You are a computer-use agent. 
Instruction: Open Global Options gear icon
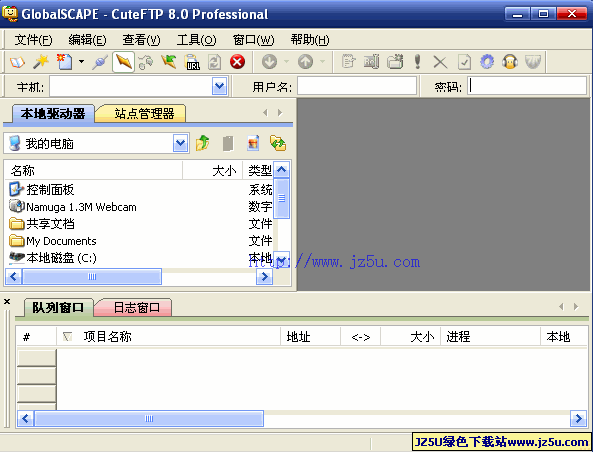[487, 62]
